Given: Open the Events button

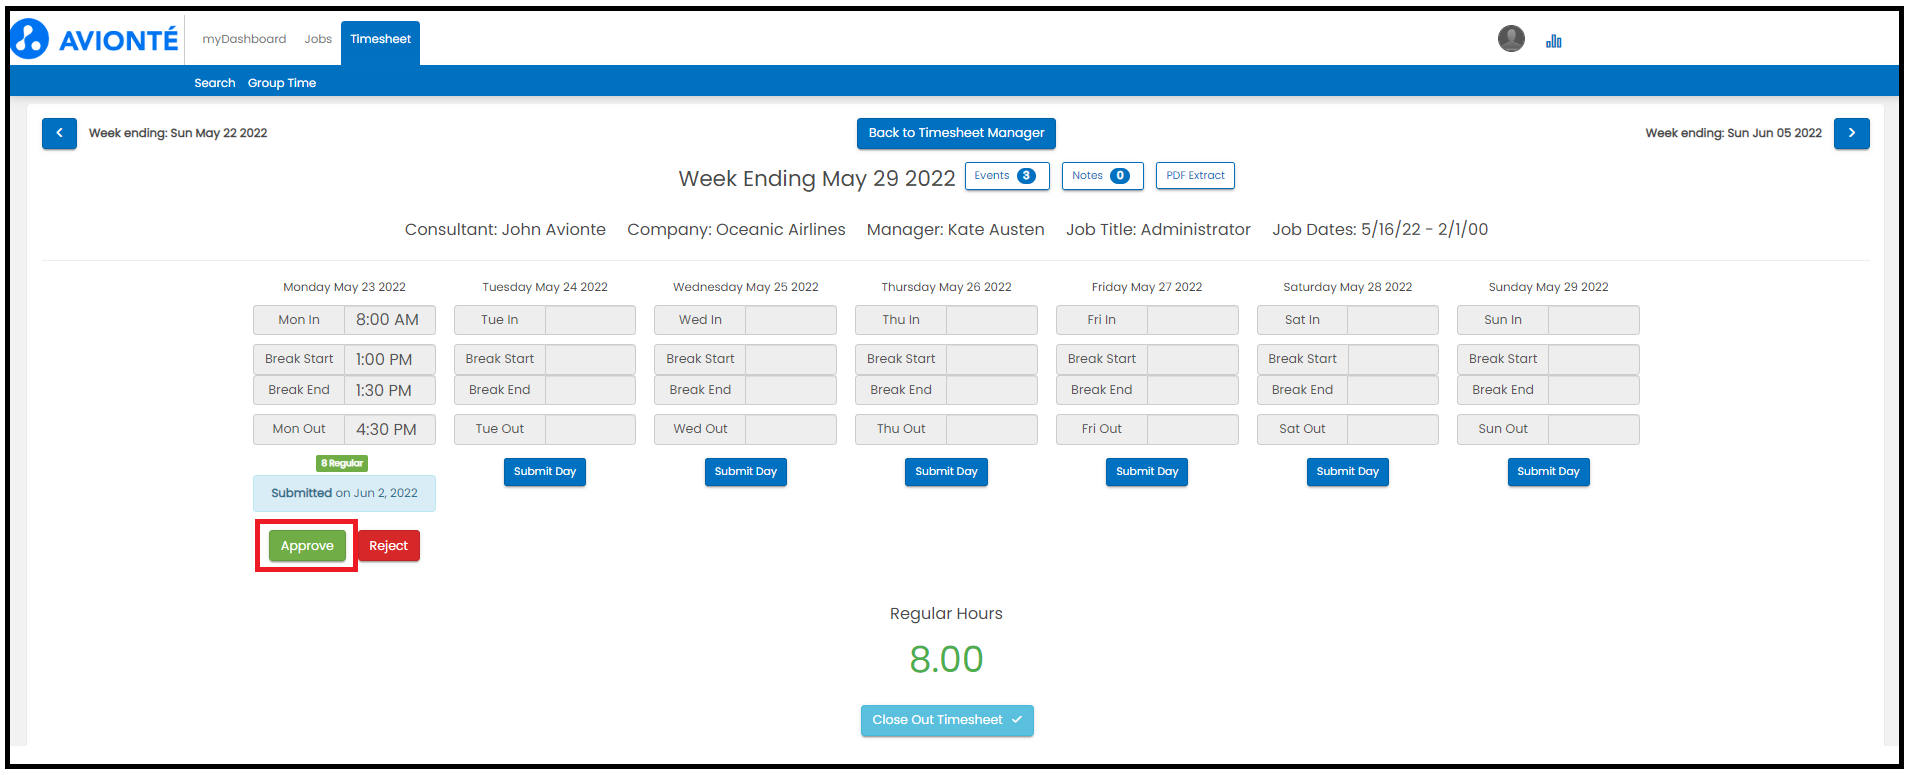Looking at the screenshot, I should point(1007,176).
